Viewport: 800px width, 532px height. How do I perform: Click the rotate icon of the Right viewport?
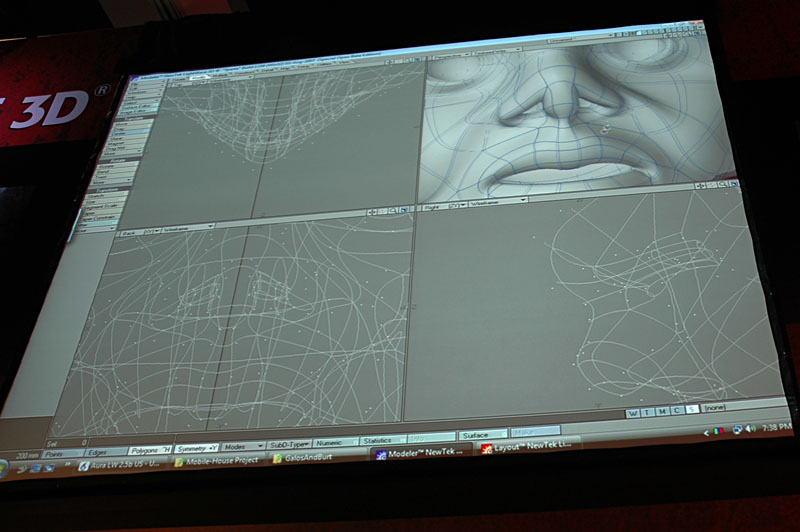point(712,185)
